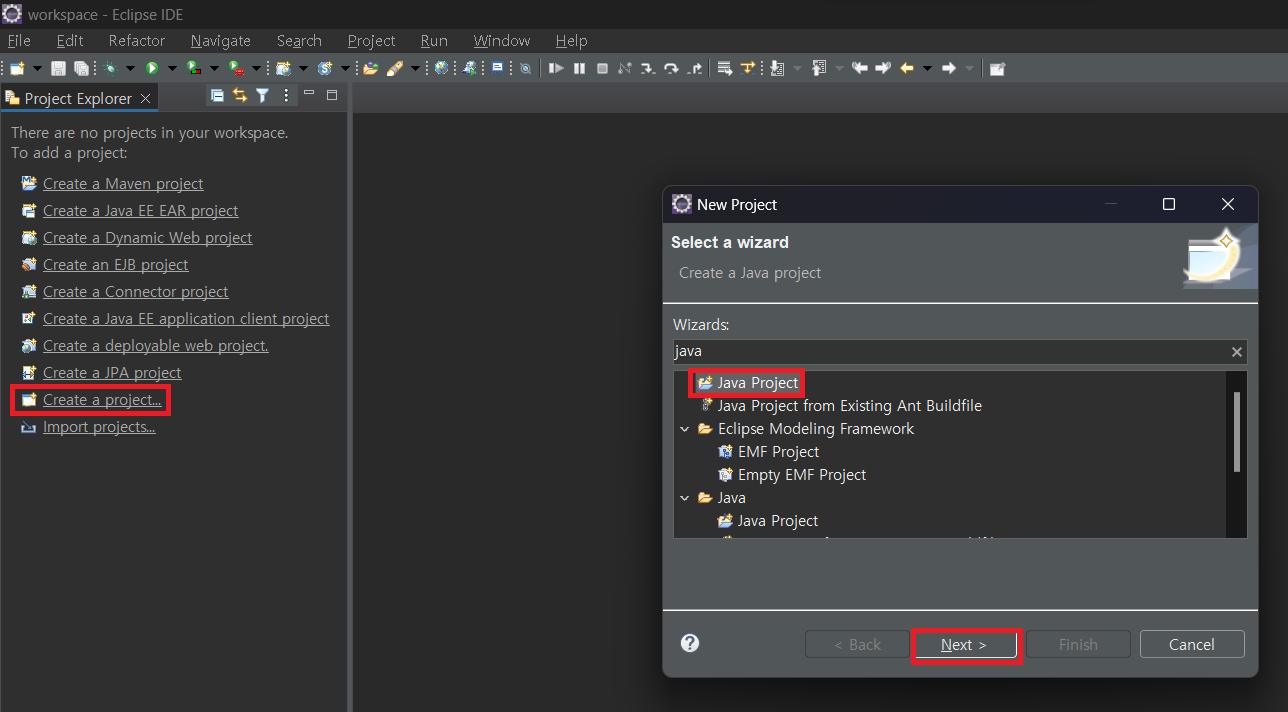This screenshot has height=712, width=1288.
Task: Toggle Link with Editor in Project Explorer
Action: [240, 95]
